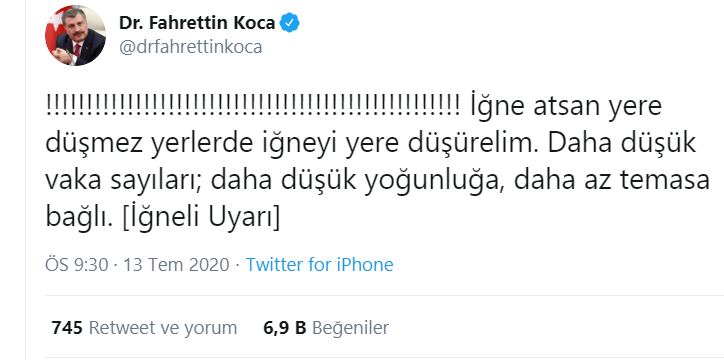Click the word "bağlı." on the last line
Screen dimensions: 724x360
tap(79, 218)
